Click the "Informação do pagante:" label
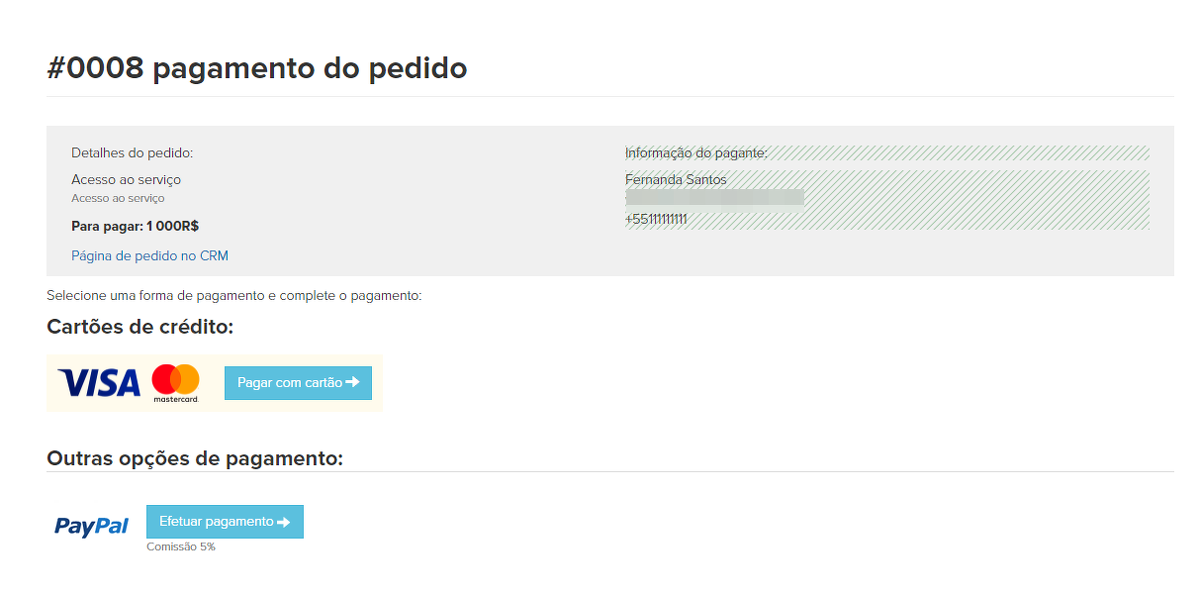This screenshot has width=1200, height=595. (696, 153)
